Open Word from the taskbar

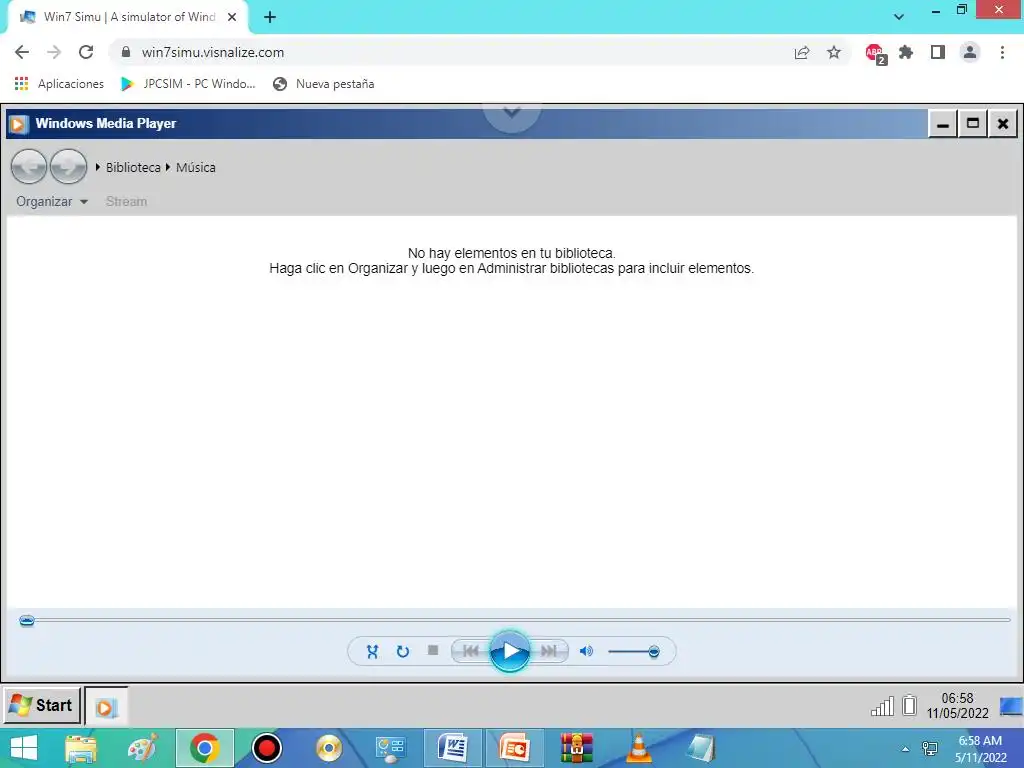click(453, 748)
